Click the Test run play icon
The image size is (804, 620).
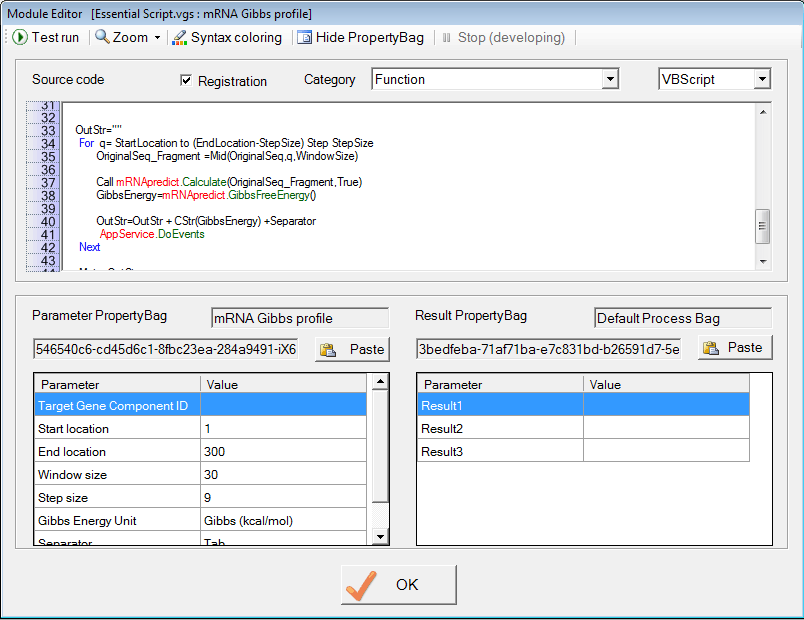point(19,37)
